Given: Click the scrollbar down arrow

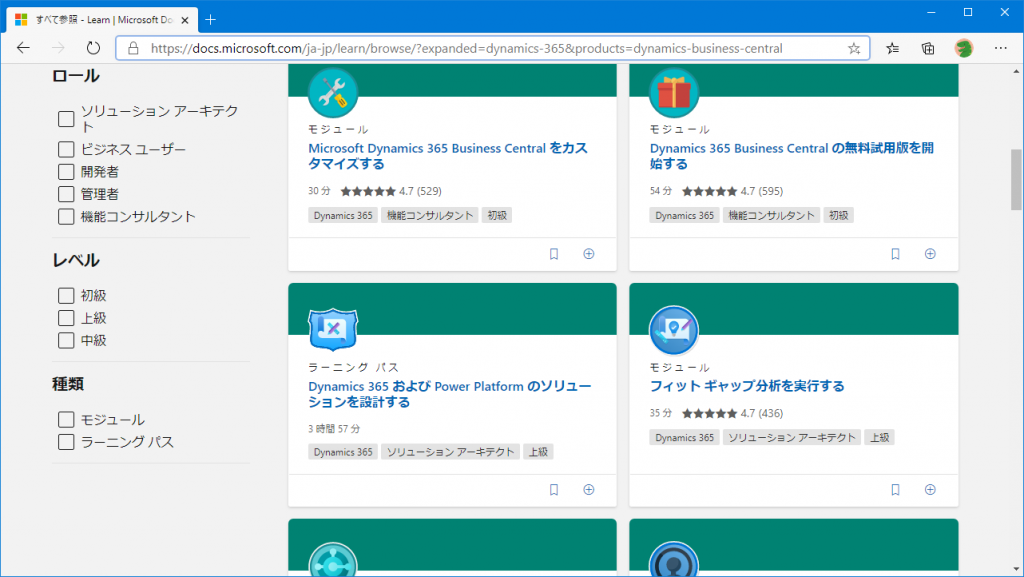Looking at the screenshot, I should click(x=1016, y=569).
